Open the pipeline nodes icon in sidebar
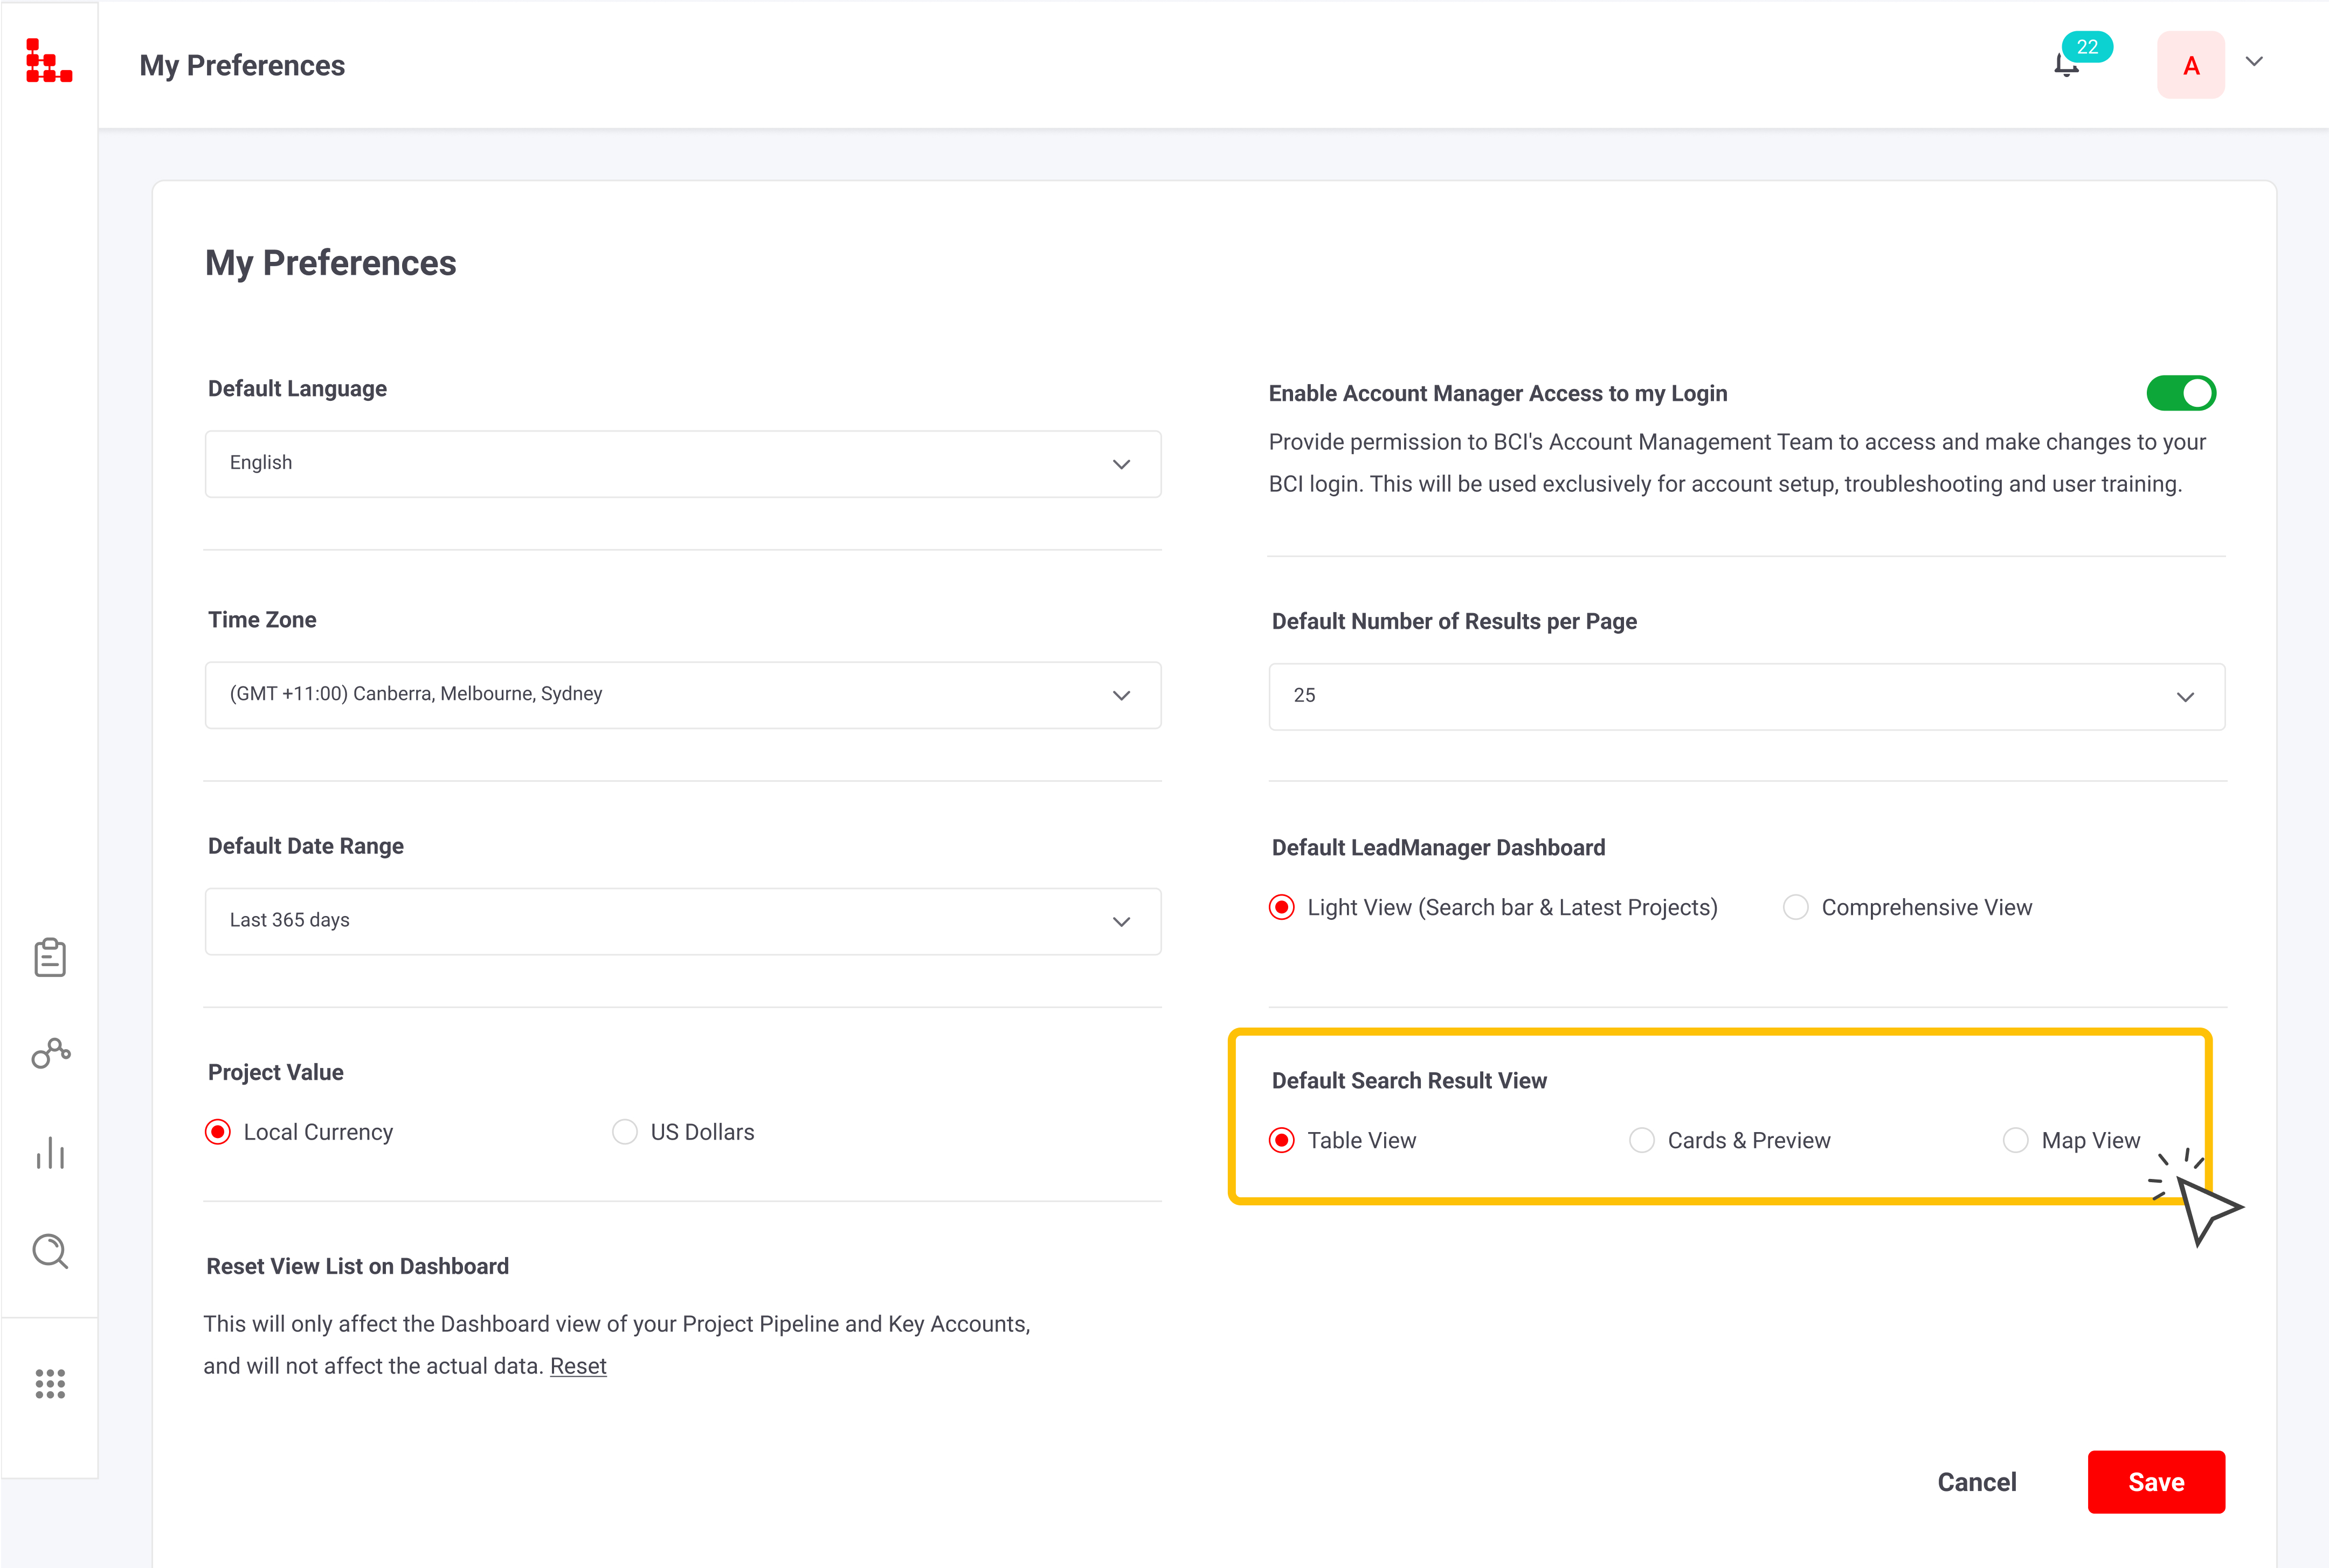This screenshot has width=2329, height=1568. 50,1053
